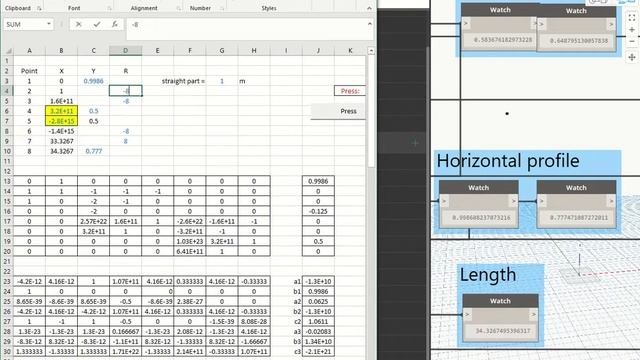The image size is (640, 360).
Task: Click the input port of the 0.998608 Watch node
Action: (x=444, y=201)
